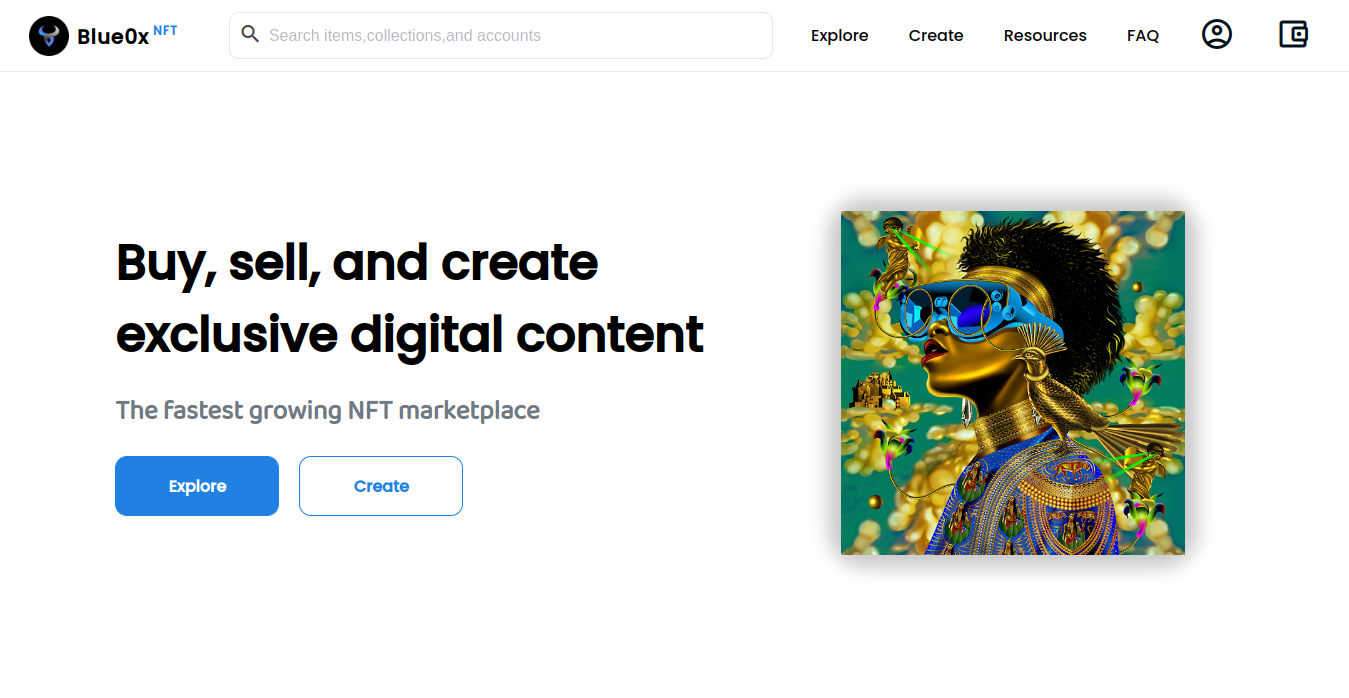Click the 'exclusive digital content' headline line

(410, 334)
